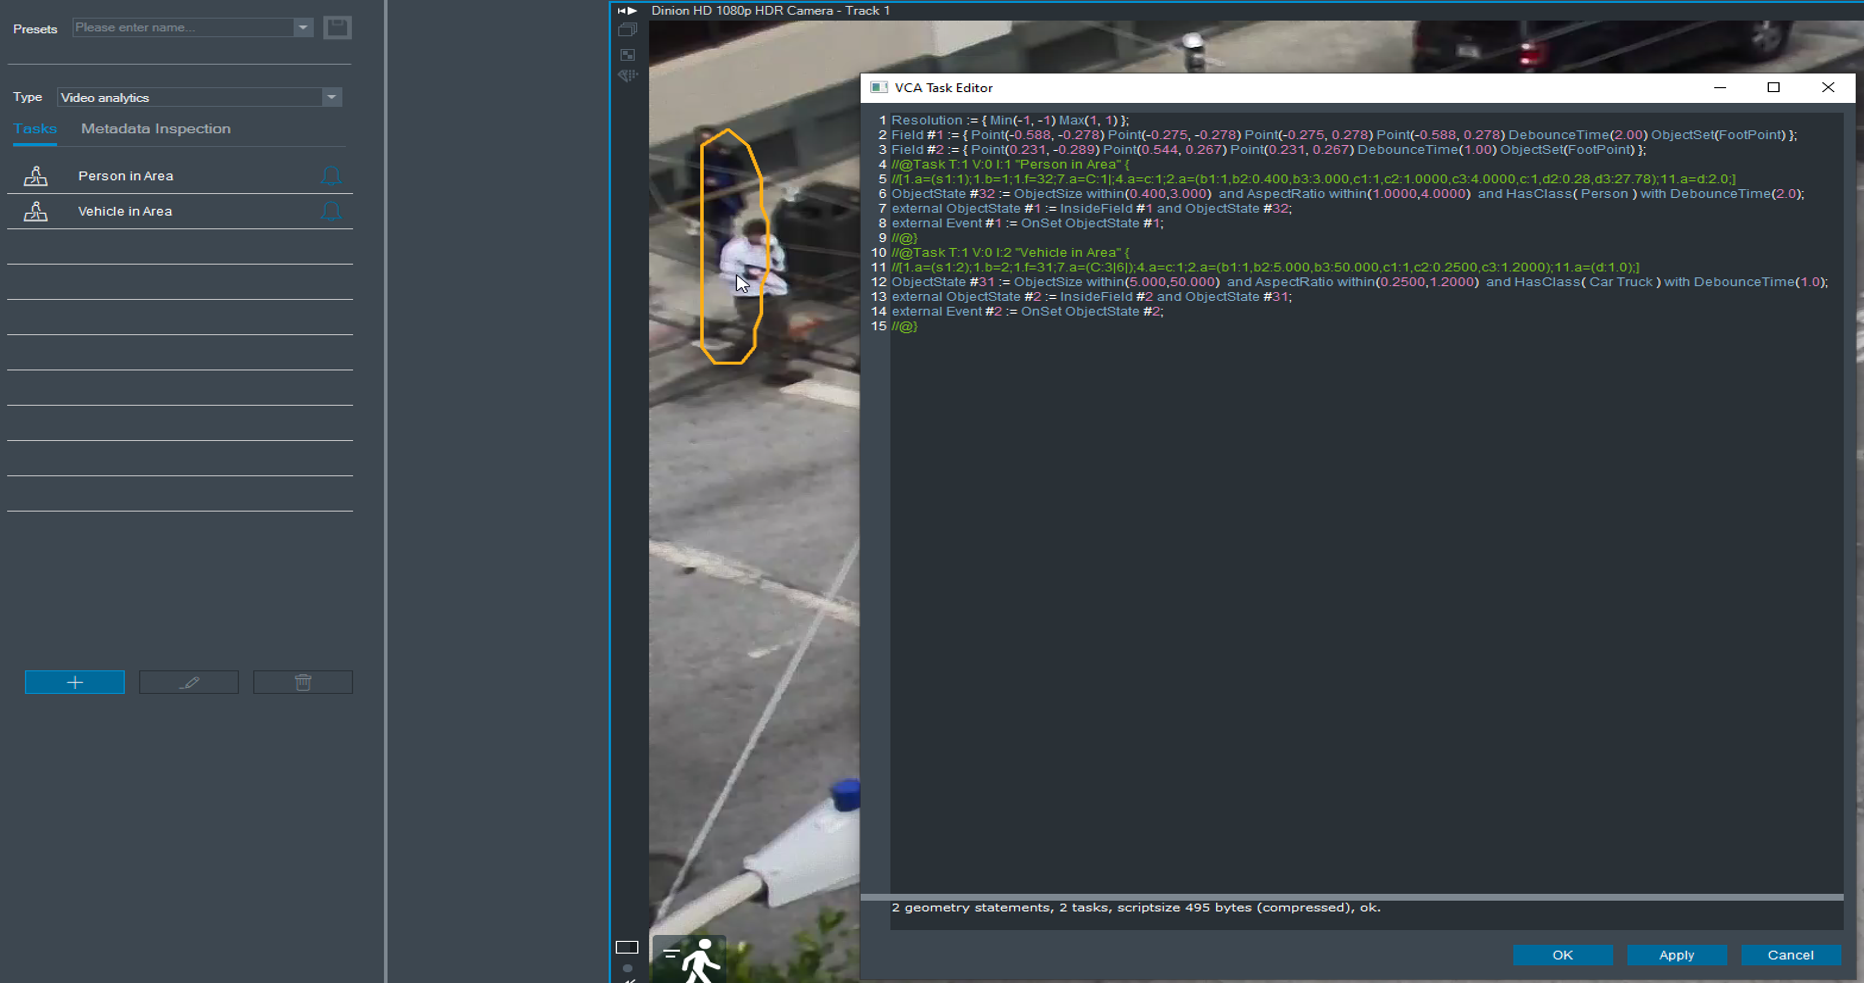Click the Presets name input field
Viewport: 1864px width, 983px height.
[182, 28]
